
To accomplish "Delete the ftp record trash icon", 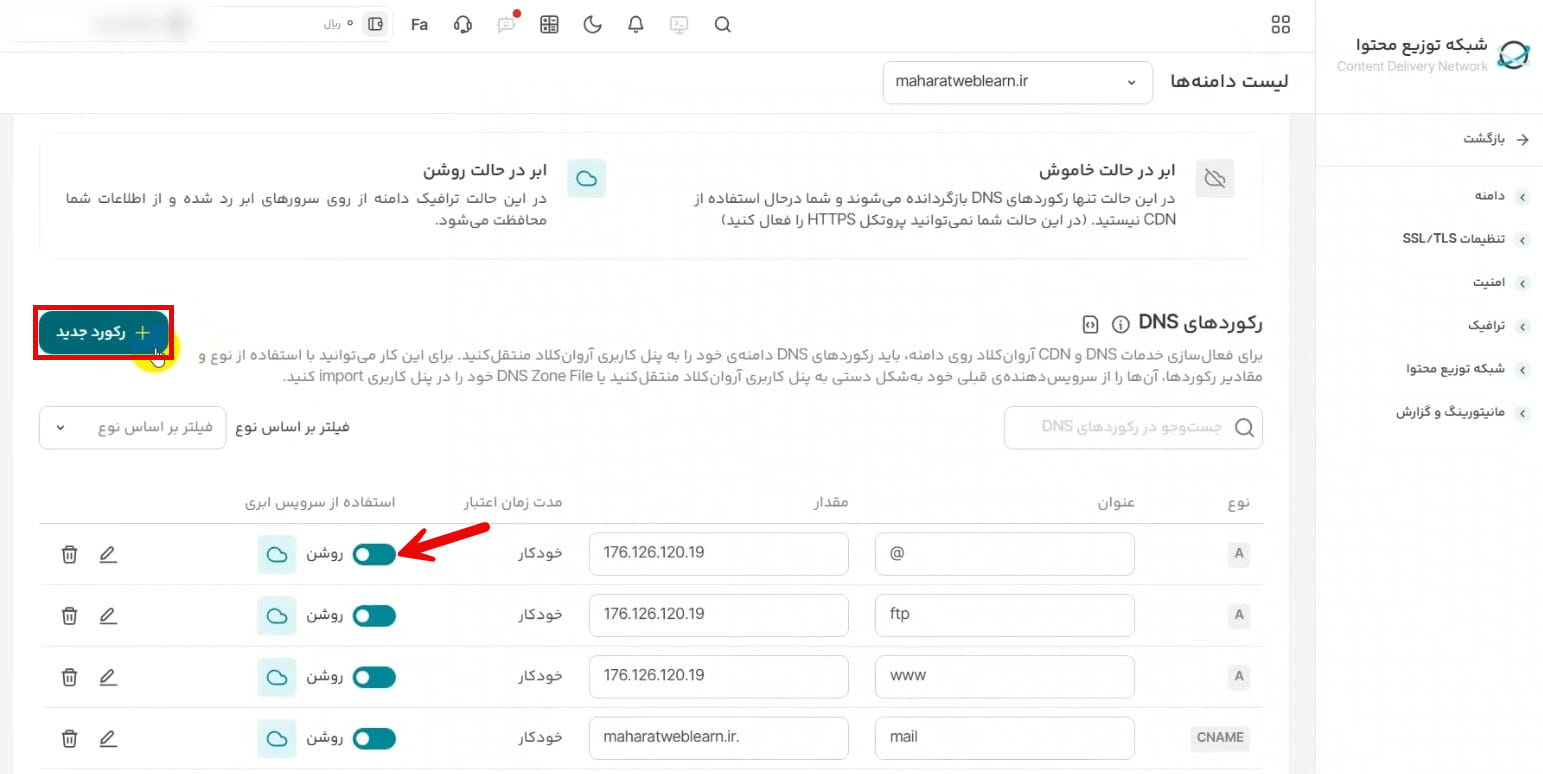I will [x=69, y=616].
